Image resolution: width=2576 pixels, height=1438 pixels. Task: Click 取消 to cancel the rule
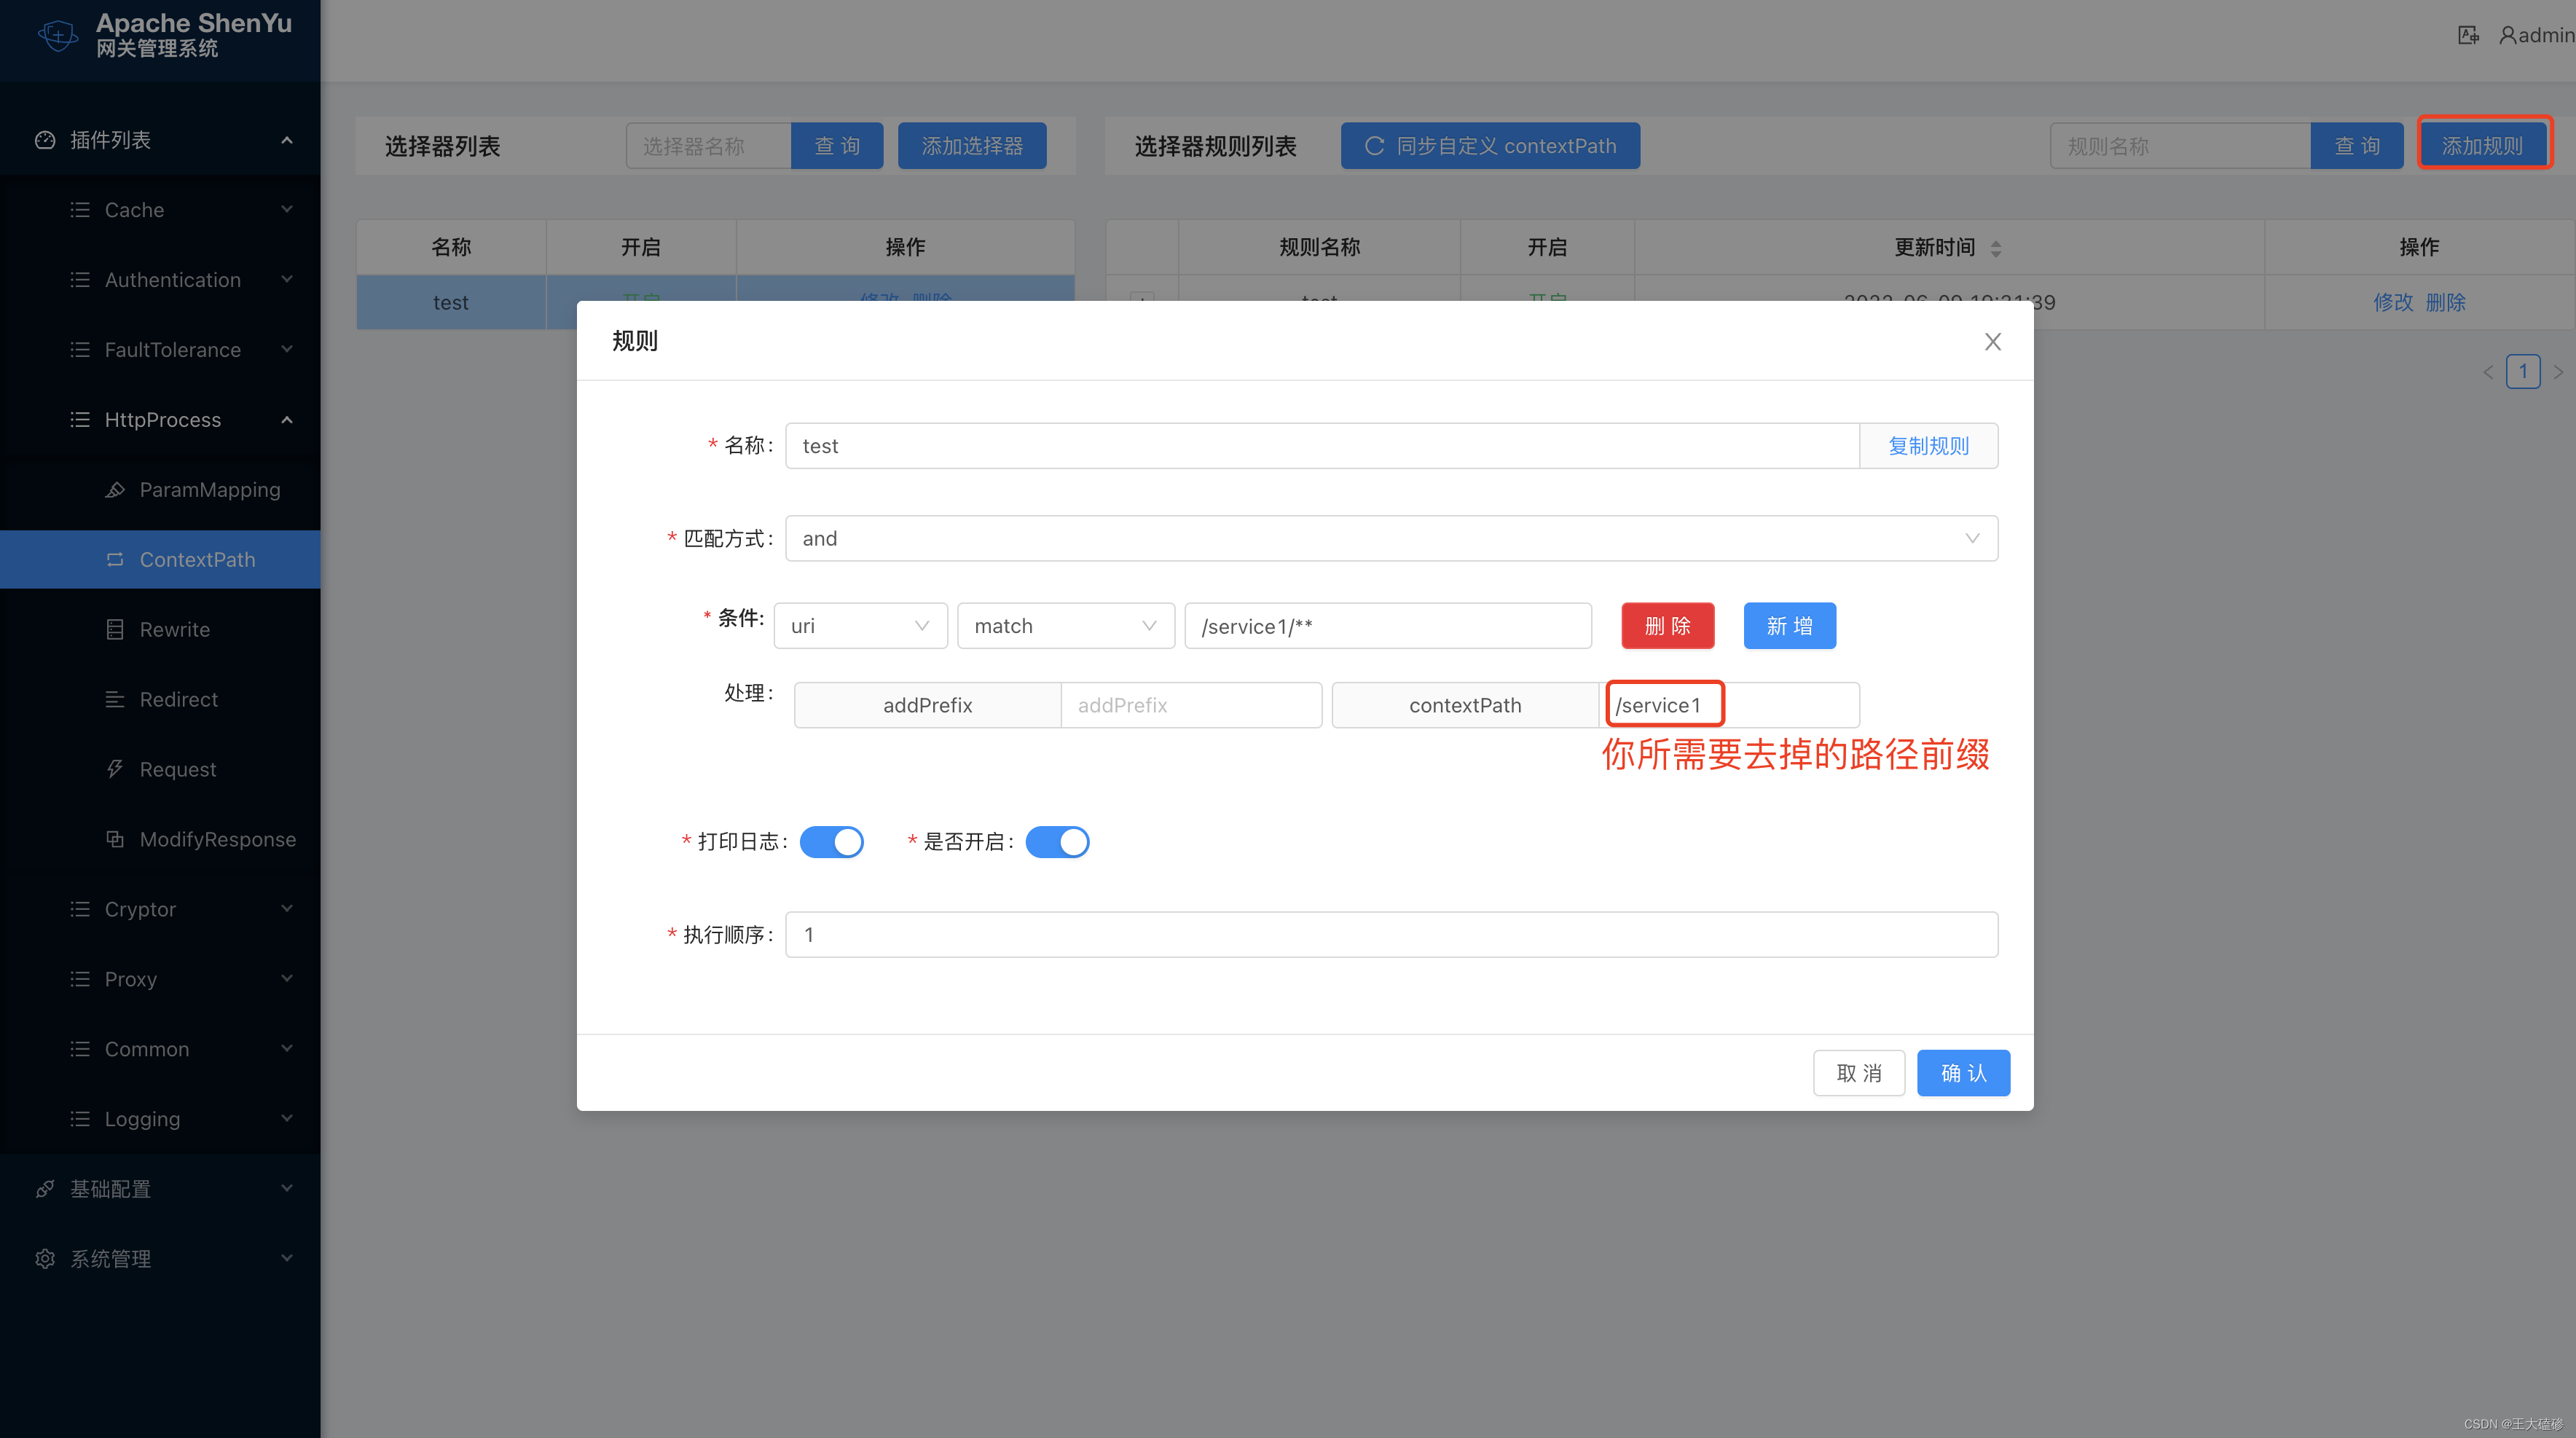[1859, 1073]
